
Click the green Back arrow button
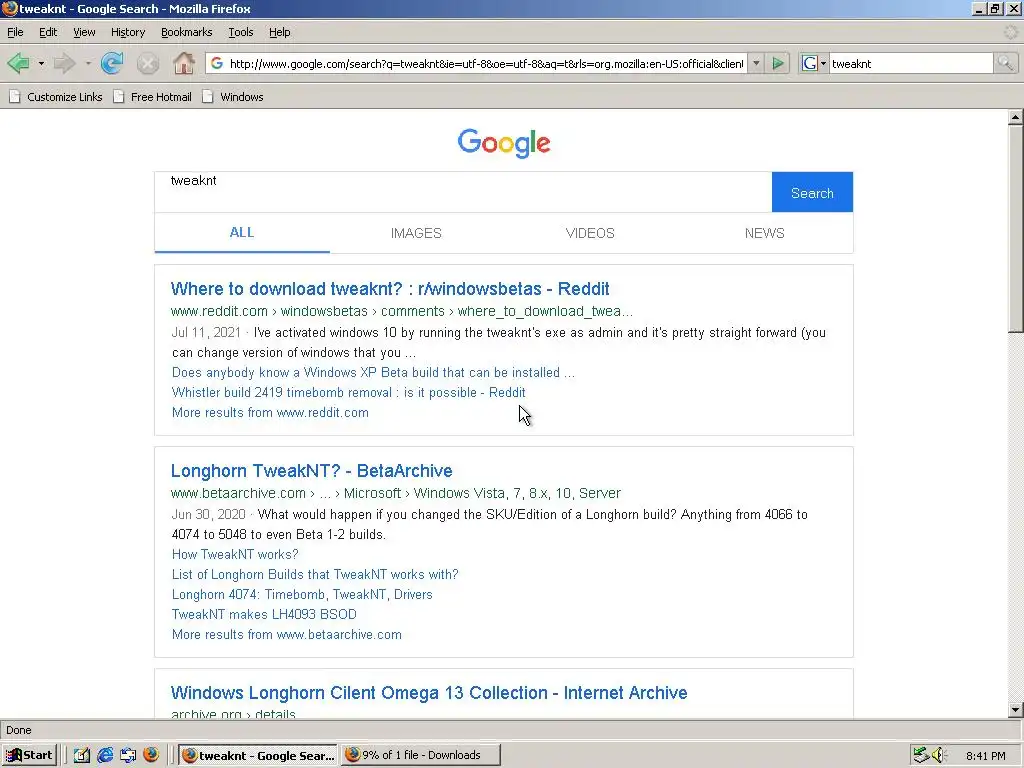[18, 63]
